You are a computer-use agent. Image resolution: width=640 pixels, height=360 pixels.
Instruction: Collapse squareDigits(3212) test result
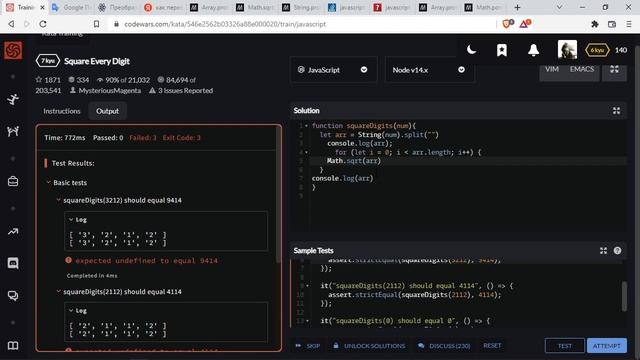58,200
